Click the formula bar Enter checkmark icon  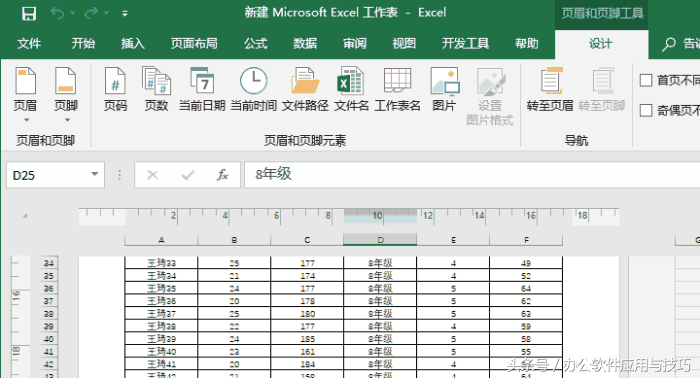pos(188,175)
